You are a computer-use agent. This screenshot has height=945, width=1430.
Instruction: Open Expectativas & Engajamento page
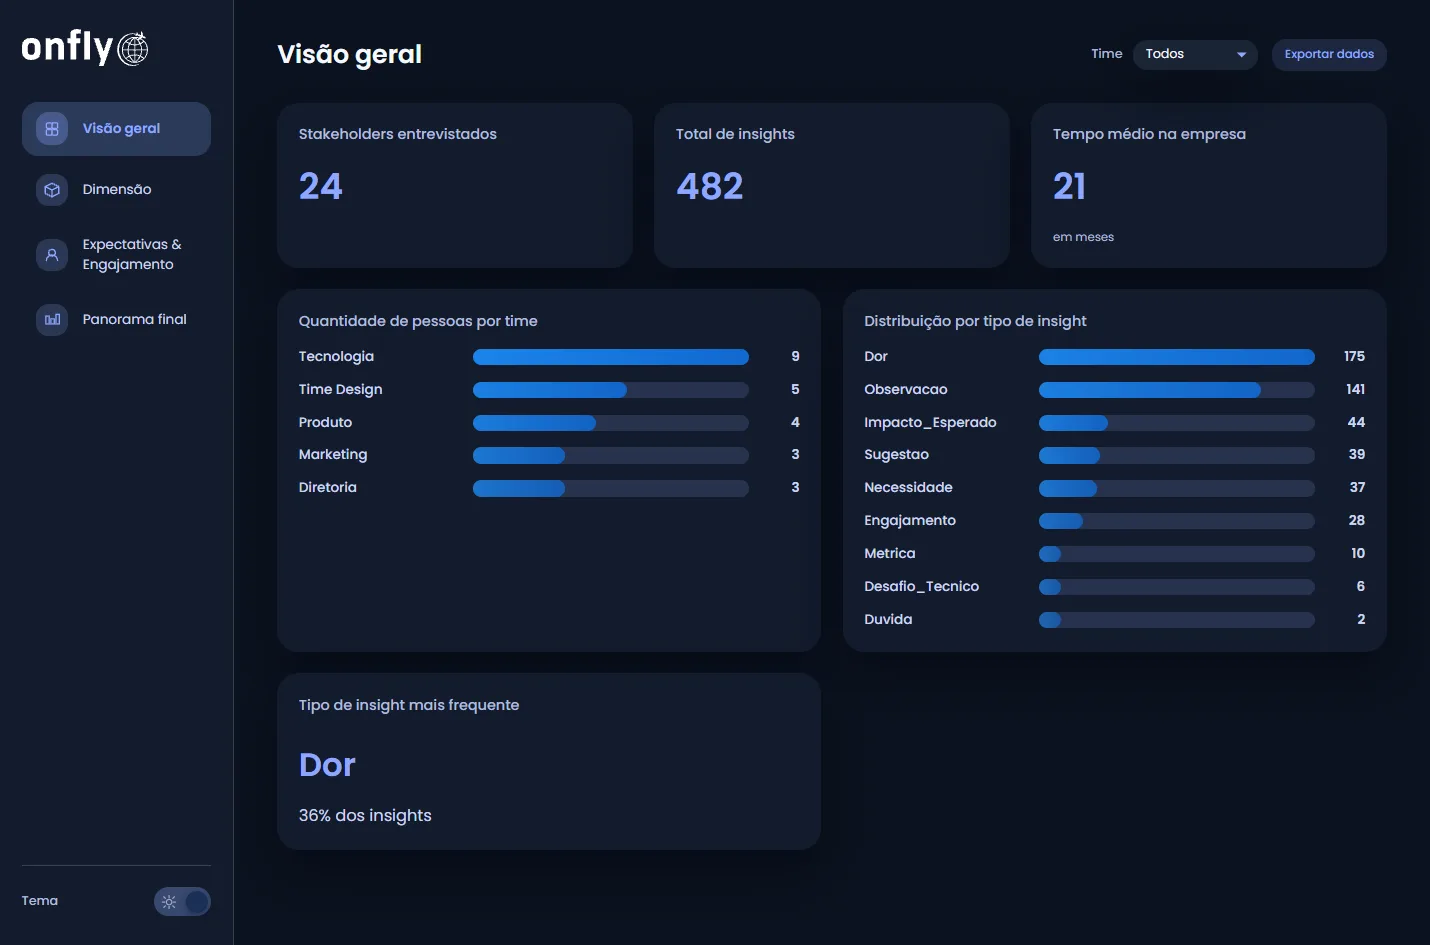tap(116, 255)
